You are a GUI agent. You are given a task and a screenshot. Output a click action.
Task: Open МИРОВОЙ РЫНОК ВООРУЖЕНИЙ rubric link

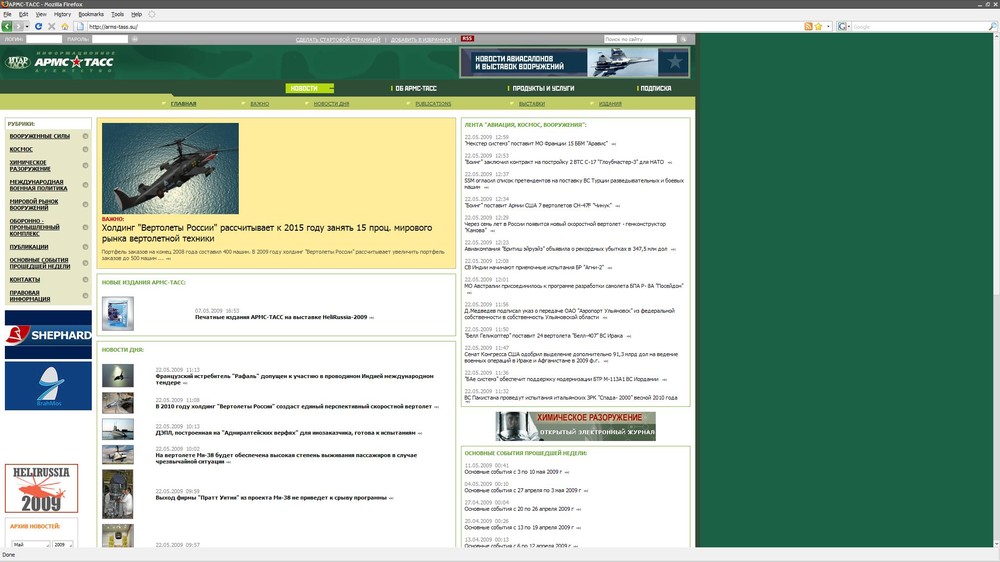click(x=34, y=204)
